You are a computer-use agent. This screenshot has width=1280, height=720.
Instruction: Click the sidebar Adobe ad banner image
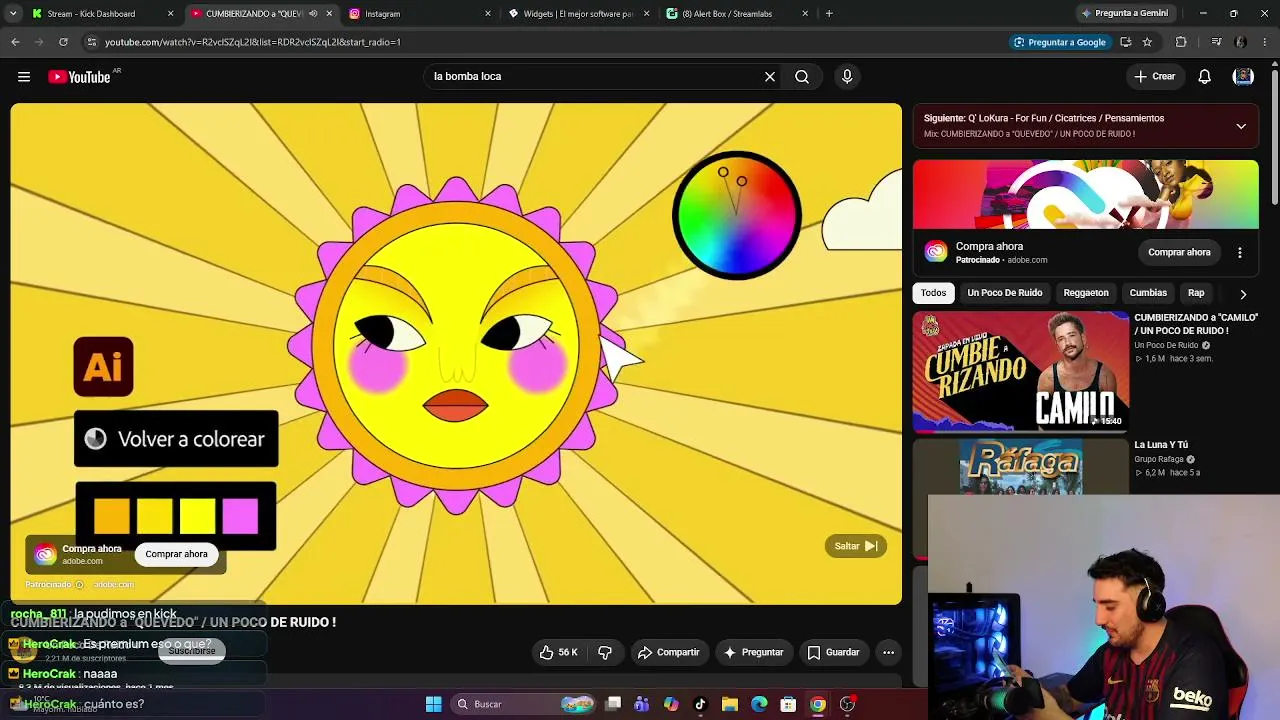[1086, 195]
